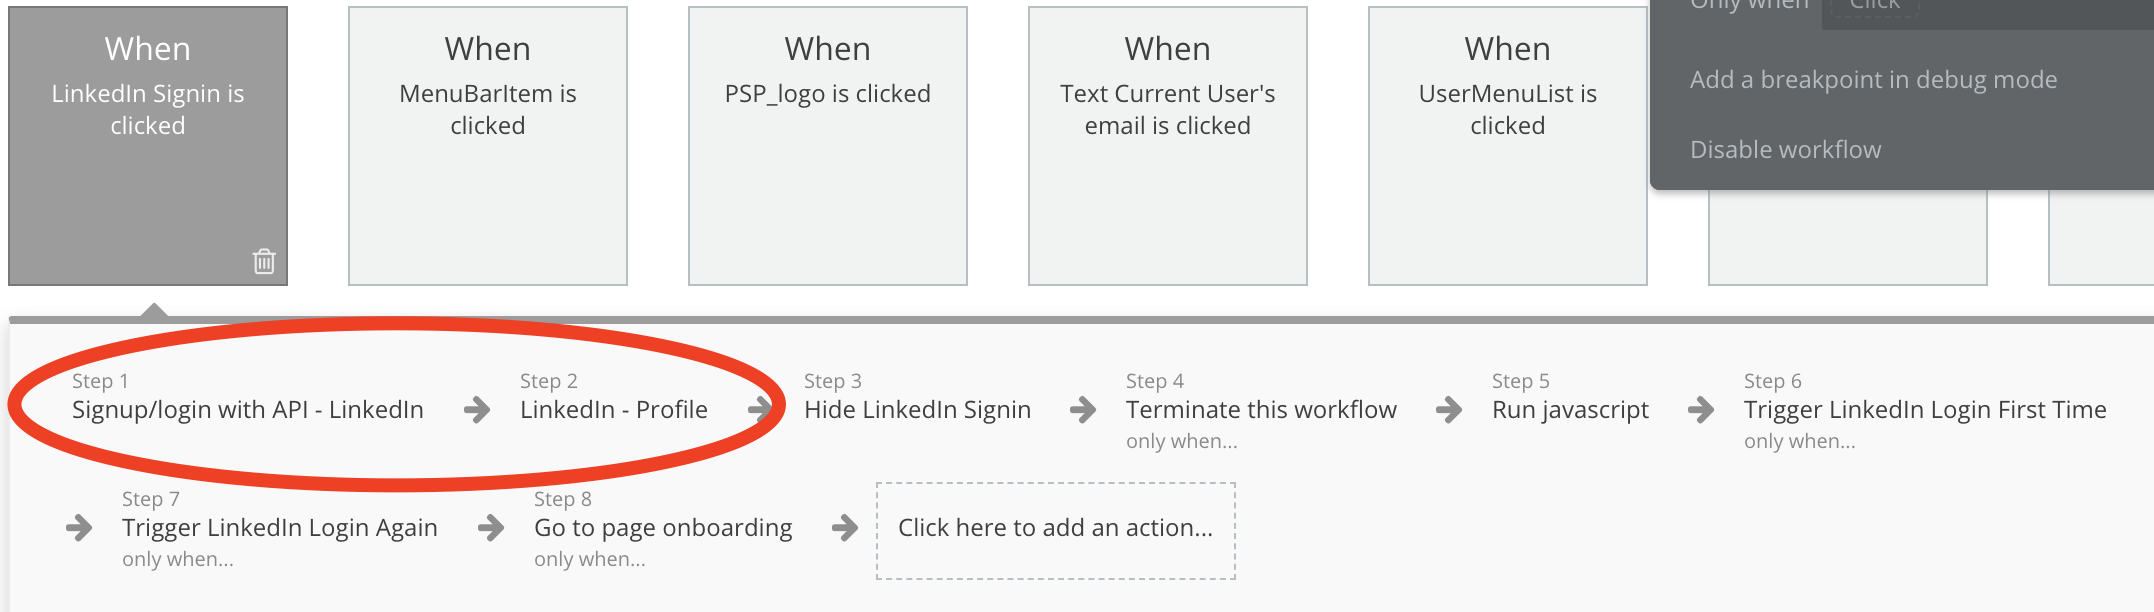Select the LinkedIn Signin is clicked event
The width and height of the screenshot is (2154, 612).
148,146
